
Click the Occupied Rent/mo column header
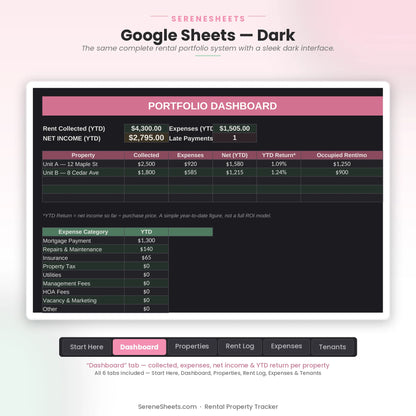tap(342, 155)
